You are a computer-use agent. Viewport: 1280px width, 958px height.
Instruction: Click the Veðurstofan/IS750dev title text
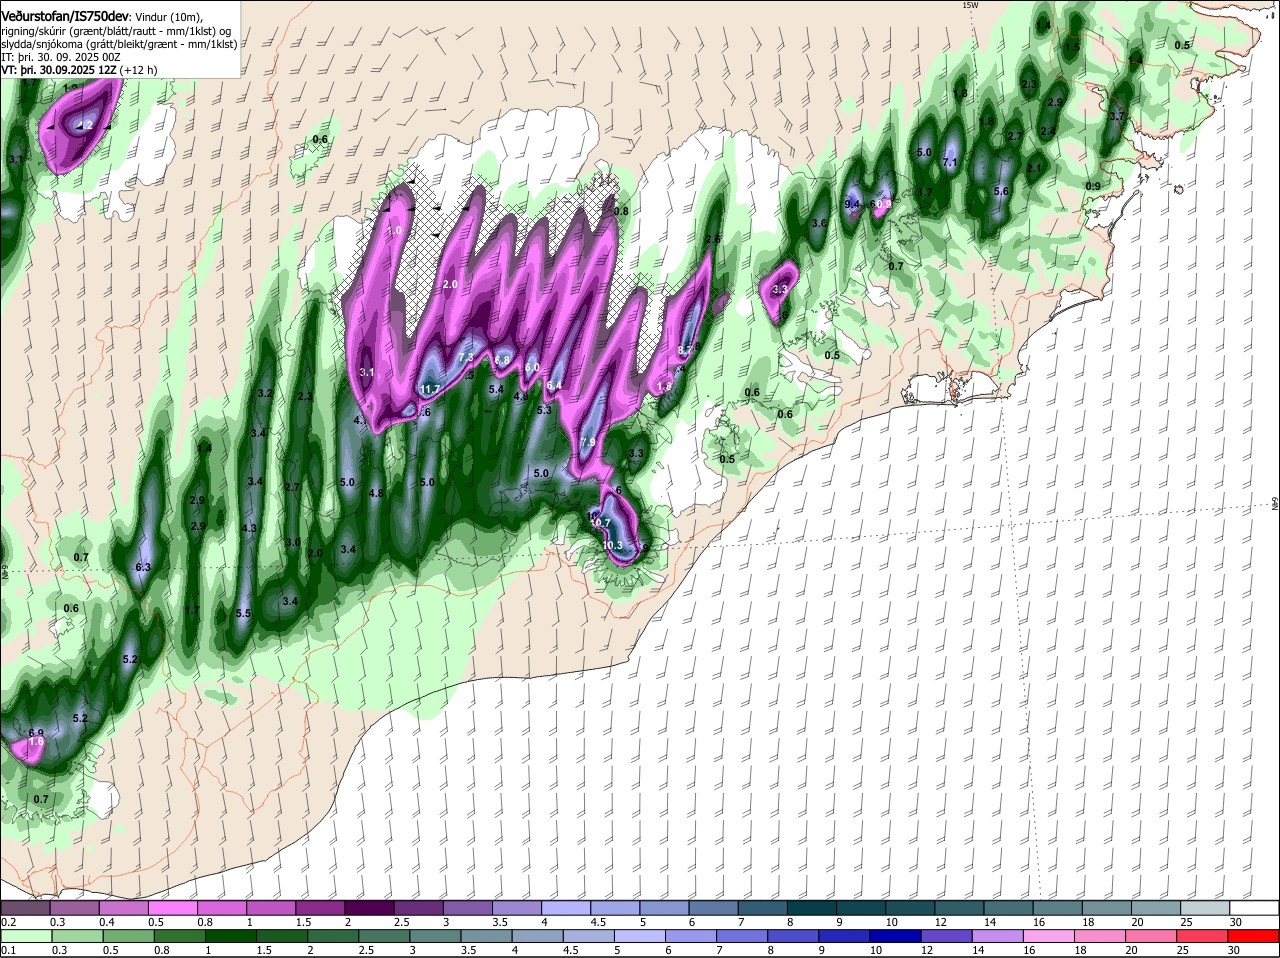[65, 16]
